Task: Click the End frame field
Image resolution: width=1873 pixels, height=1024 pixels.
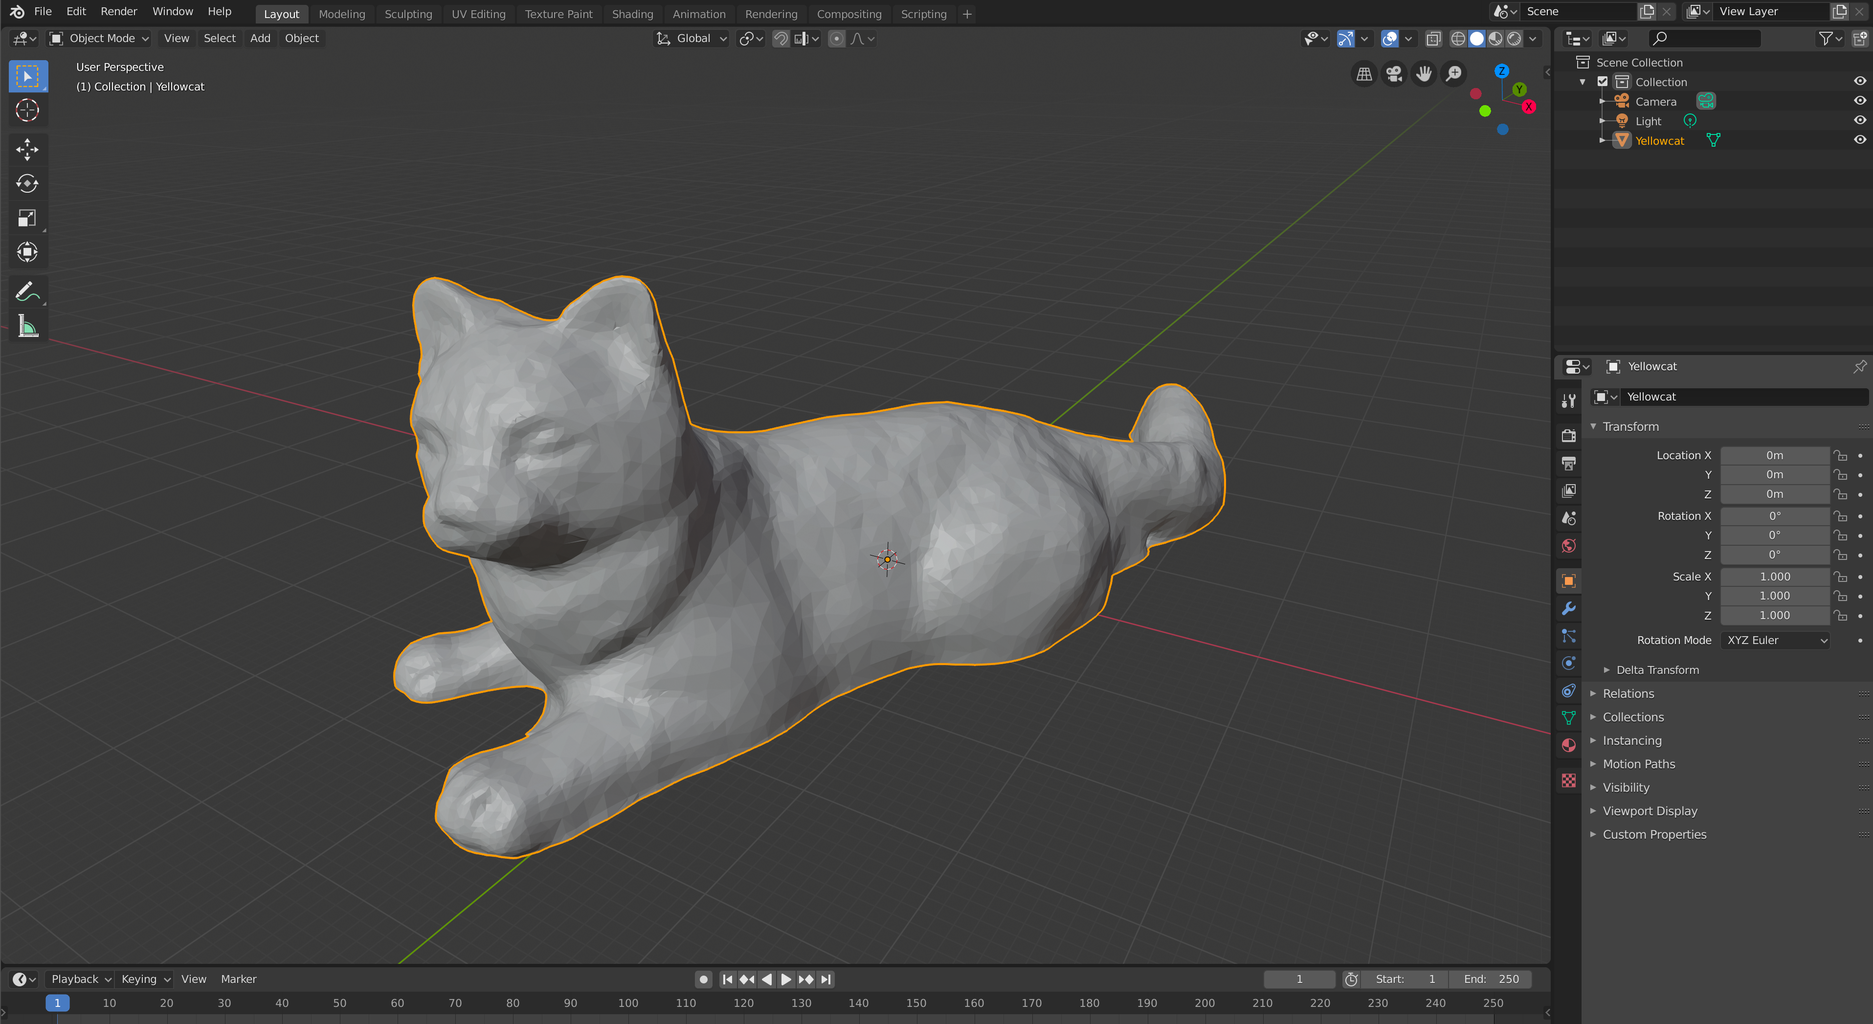Action: click(1491, 979)
